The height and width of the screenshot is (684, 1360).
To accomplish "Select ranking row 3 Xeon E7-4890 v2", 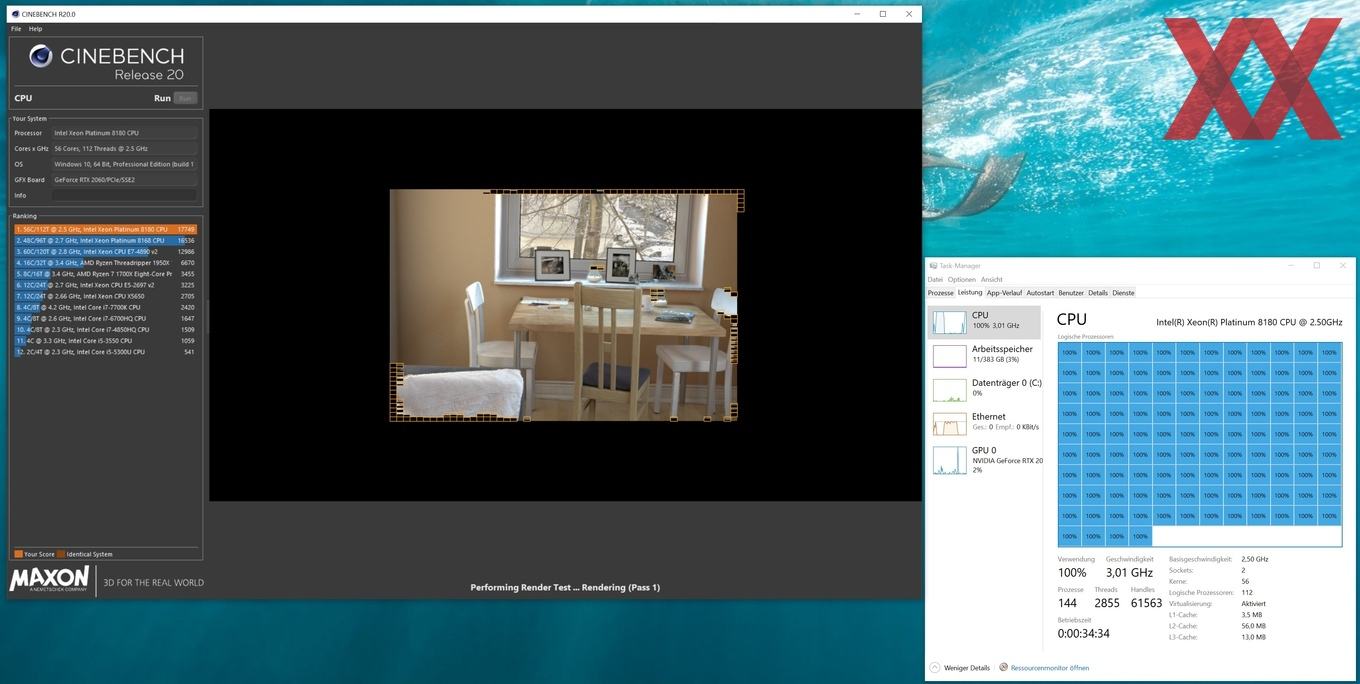I will coord(105,251).
